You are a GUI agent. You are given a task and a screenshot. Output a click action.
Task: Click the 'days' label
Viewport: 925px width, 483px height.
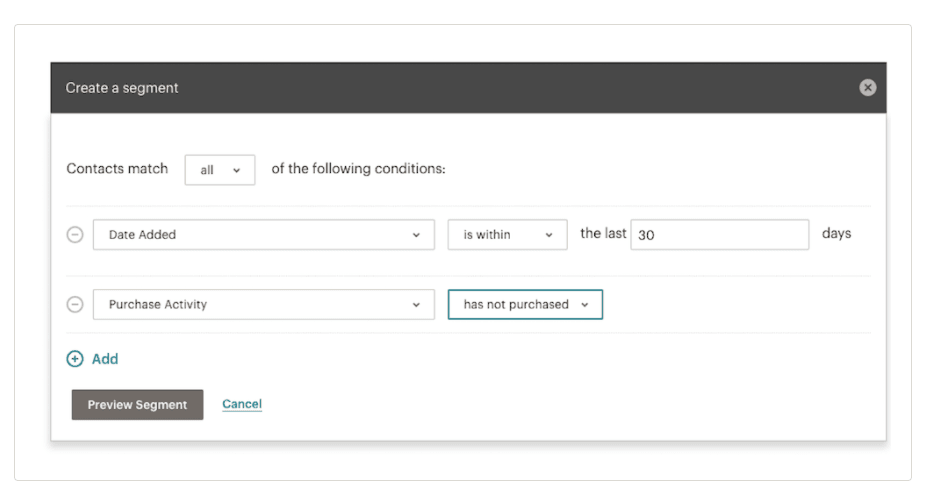[837, 234]
